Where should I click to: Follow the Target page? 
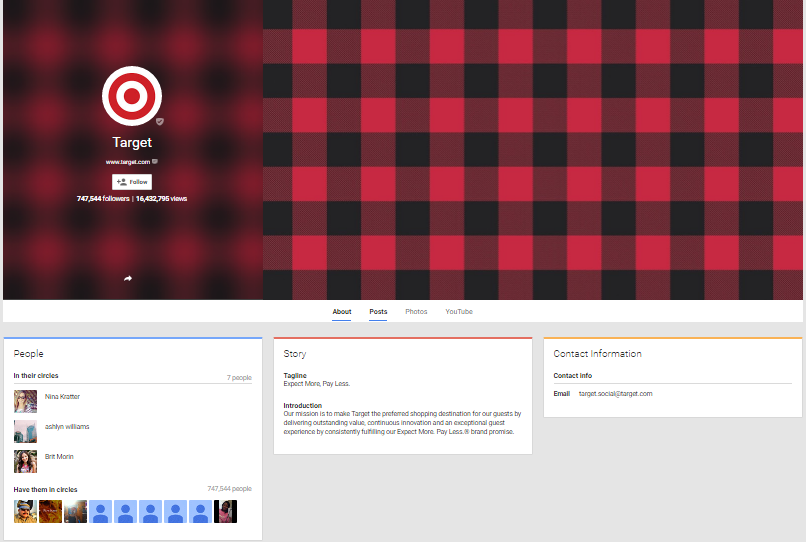(132, 182)
